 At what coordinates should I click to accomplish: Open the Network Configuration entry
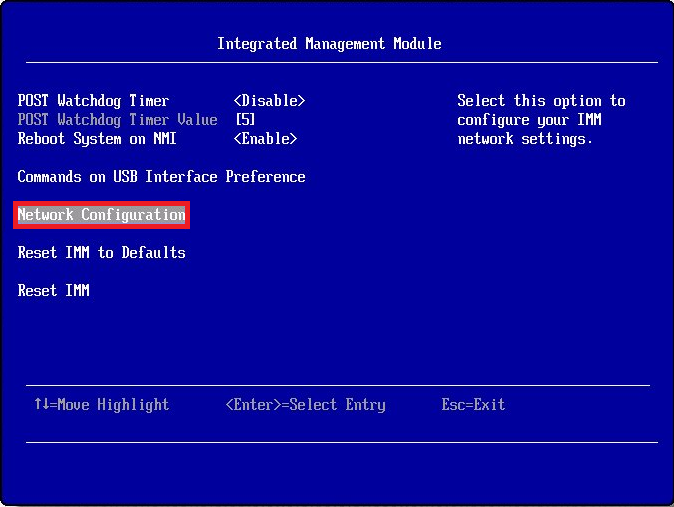click(101, 215)
